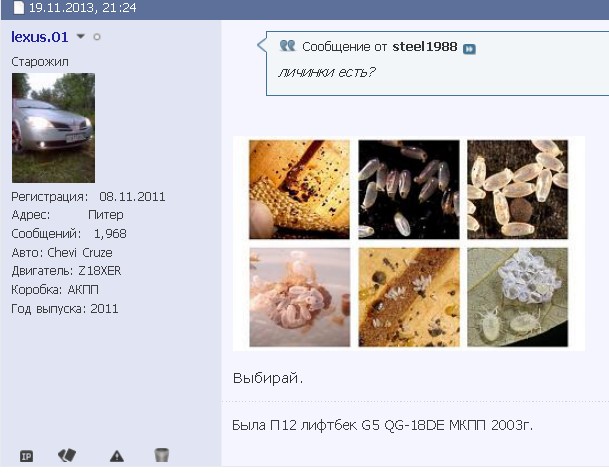
Task: Click the quoted author name steel1988
Action: (x=425, y=47)
